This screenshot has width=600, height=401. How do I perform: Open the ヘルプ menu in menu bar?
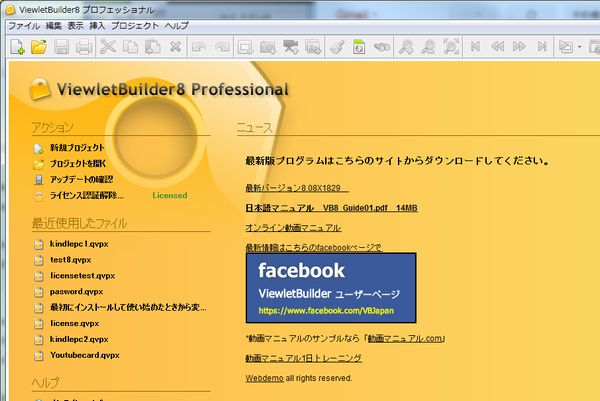click(176, 24)
